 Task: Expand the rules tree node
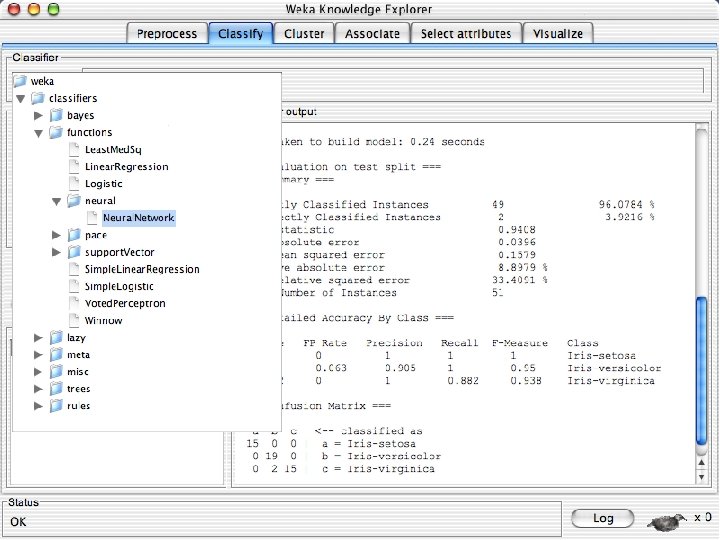(39, 405)
